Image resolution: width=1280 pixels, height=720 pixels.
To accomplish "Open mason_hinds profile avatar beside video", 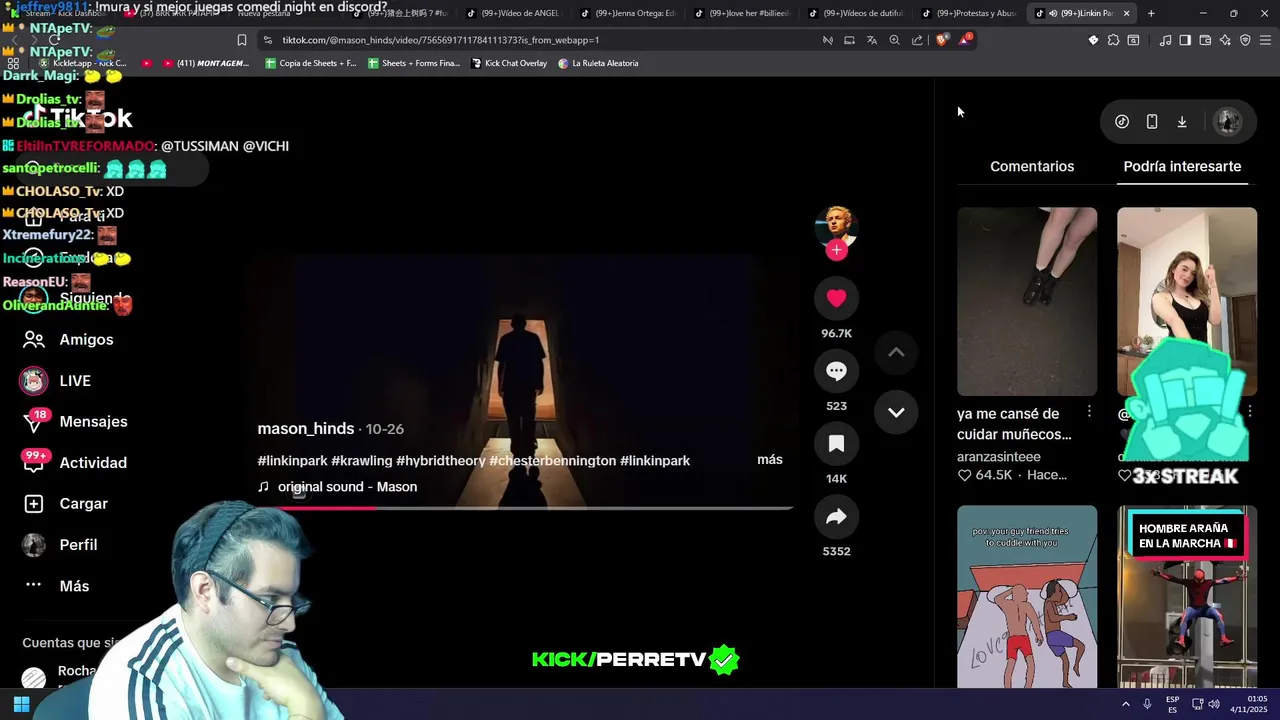I will 836,227.
